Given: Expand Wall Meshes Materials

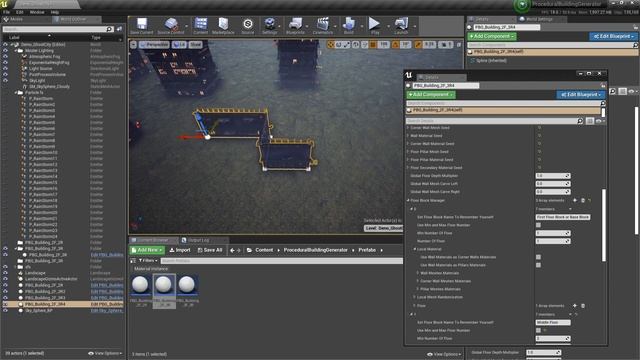Looking at the screenshot, I should 418,273.
